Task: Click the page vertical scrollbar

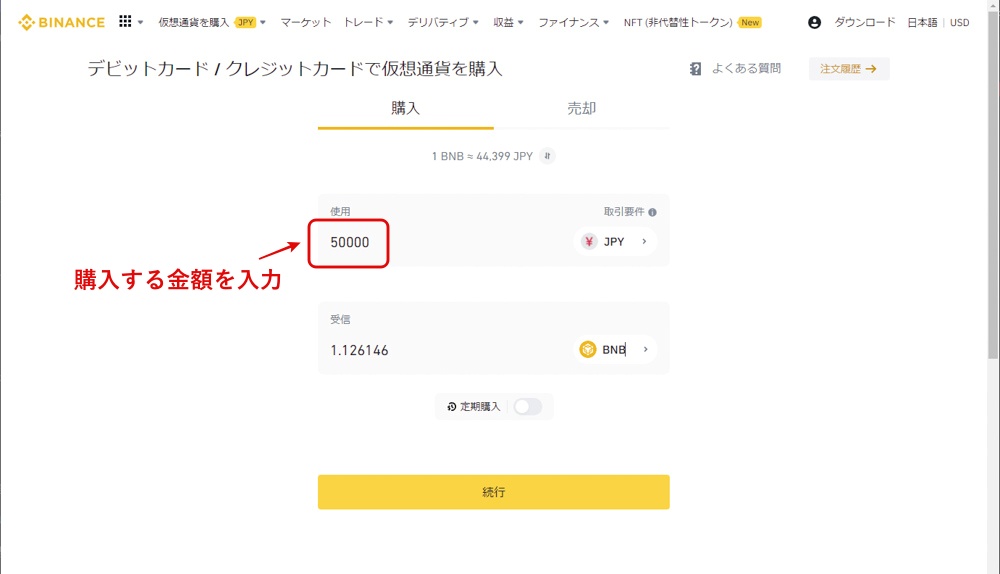Action: tap(993, 287)
